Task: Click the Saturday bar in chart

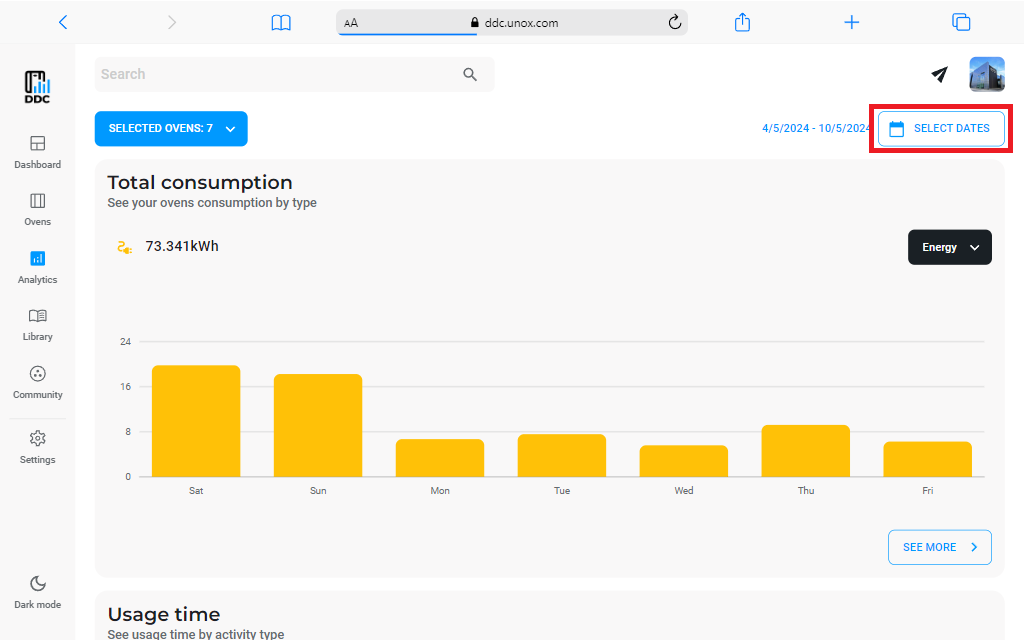Action: tap(196, 421)
